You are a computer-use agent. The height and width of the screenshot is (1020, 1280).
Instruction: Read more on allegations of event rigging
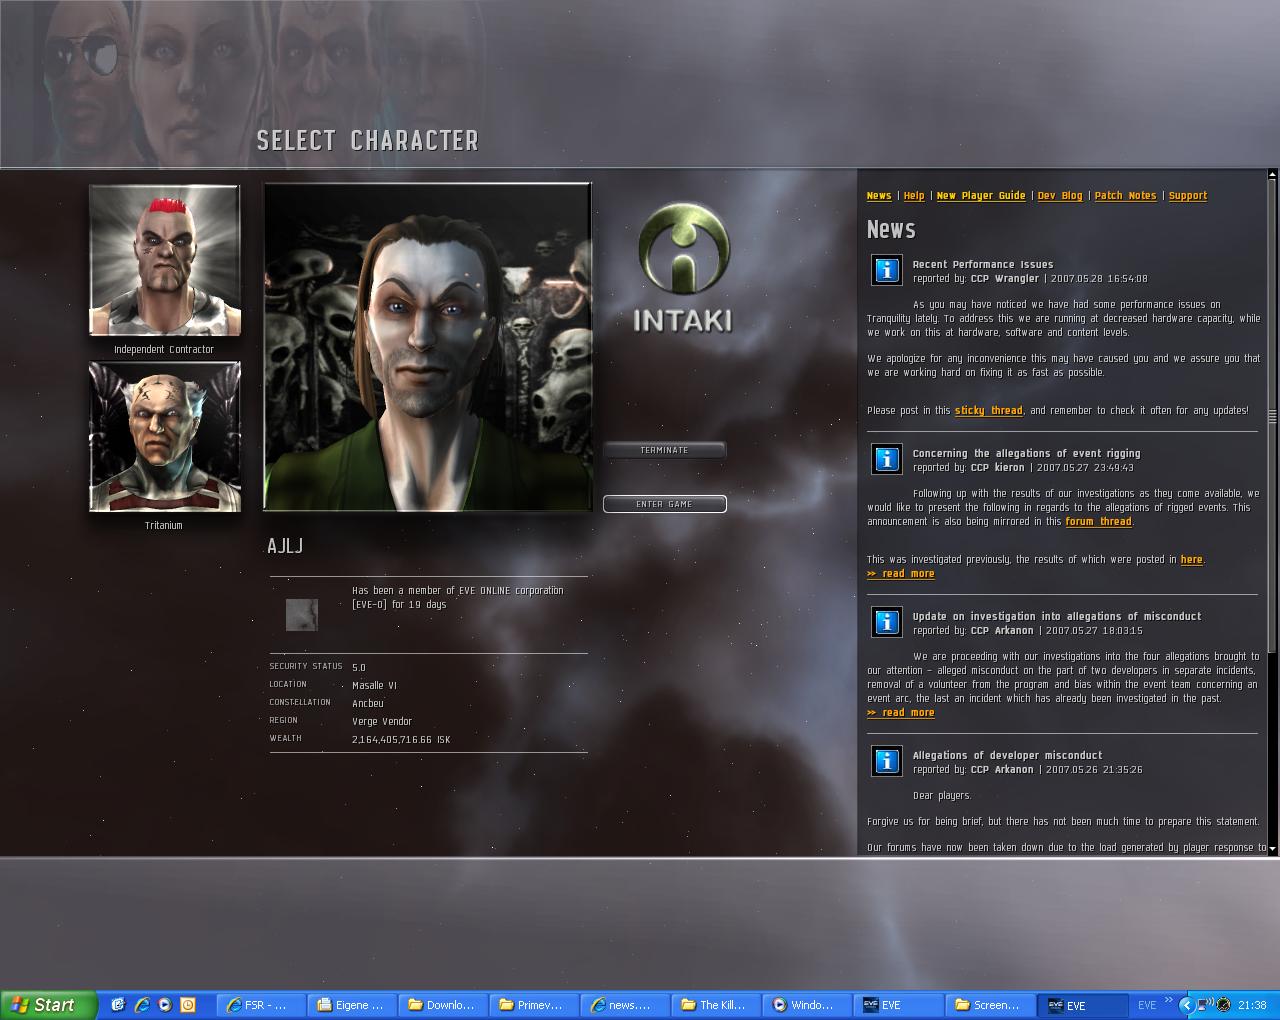click(901, 574)
